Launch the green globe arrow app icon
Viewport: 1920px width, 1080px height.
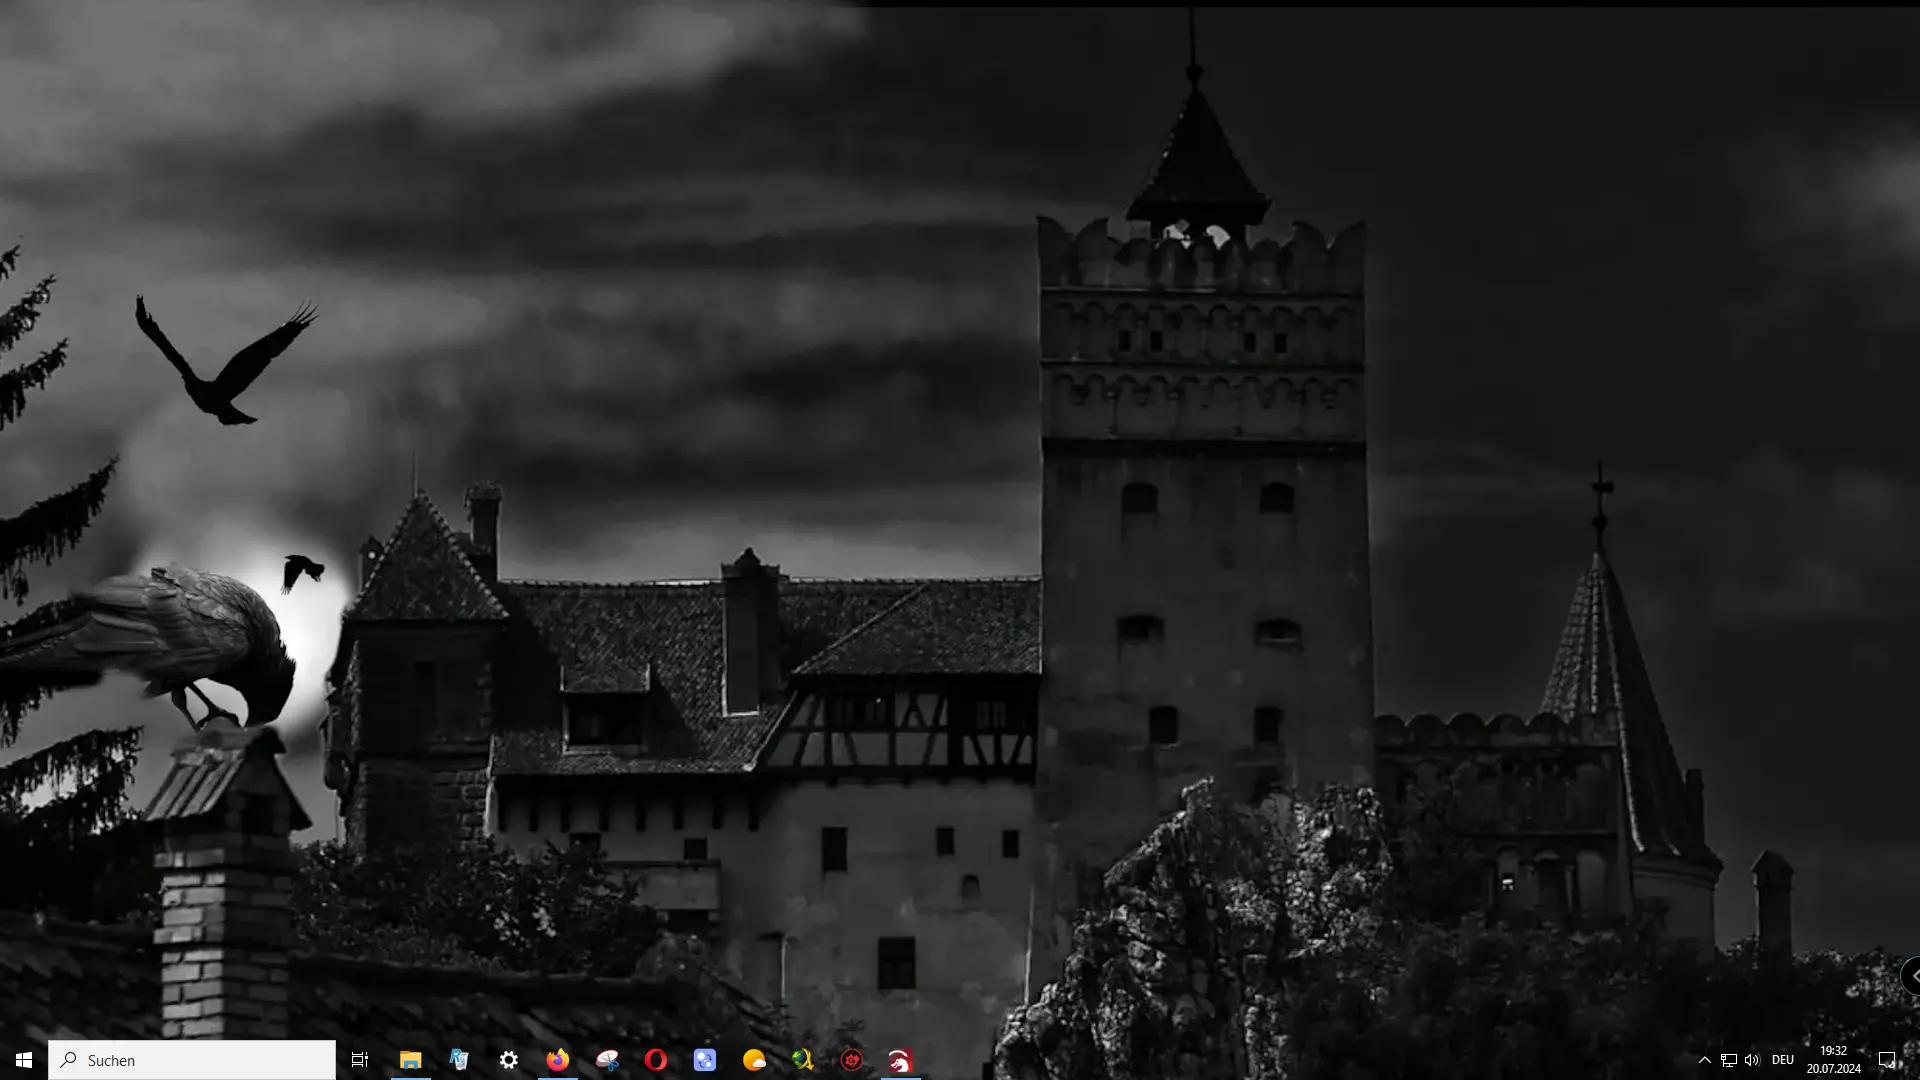tap(803, 1060)
